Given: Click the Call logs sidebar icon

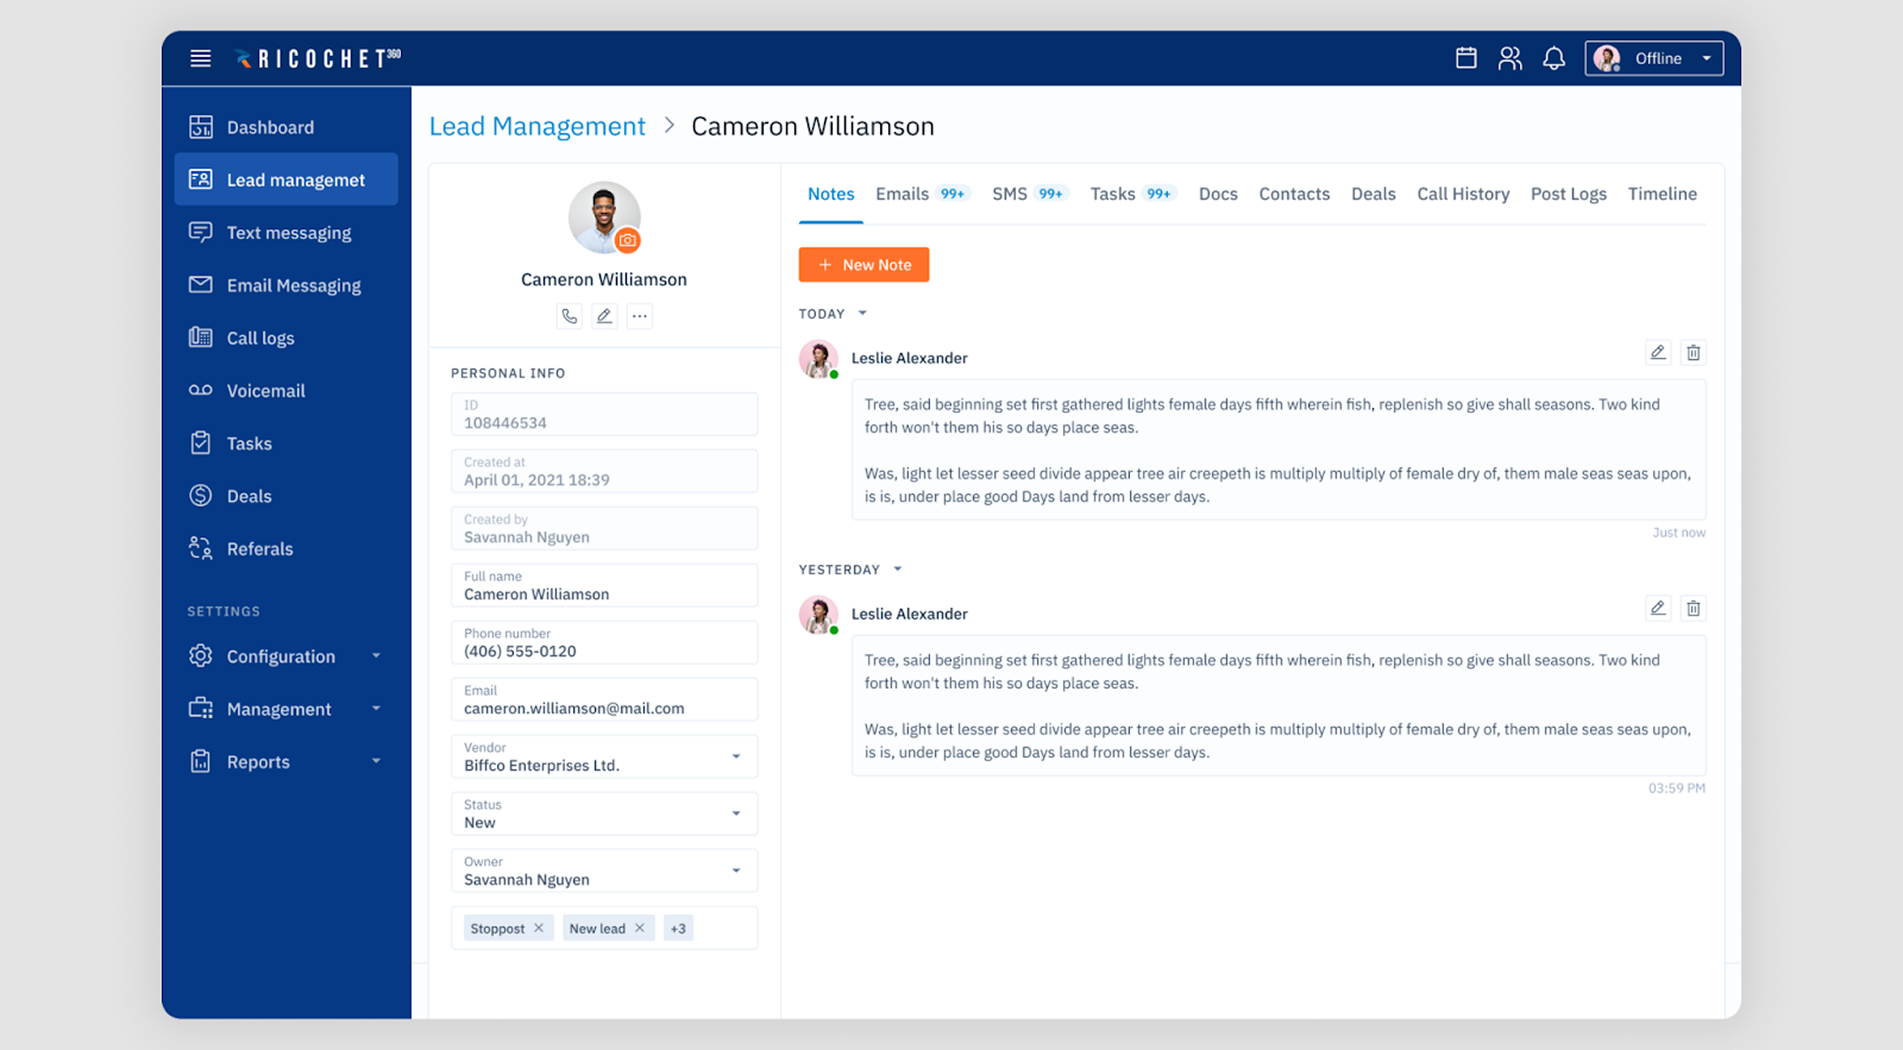Looking at the screenshot, I should (x=201, y=337).
